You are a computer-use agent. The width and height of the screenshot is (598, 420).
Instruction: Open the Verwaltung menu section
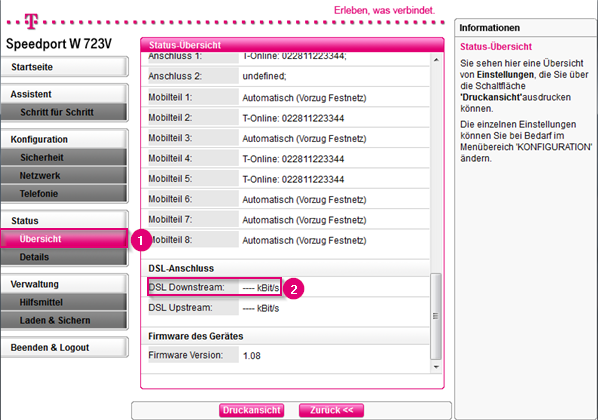[x=64, y=284]
